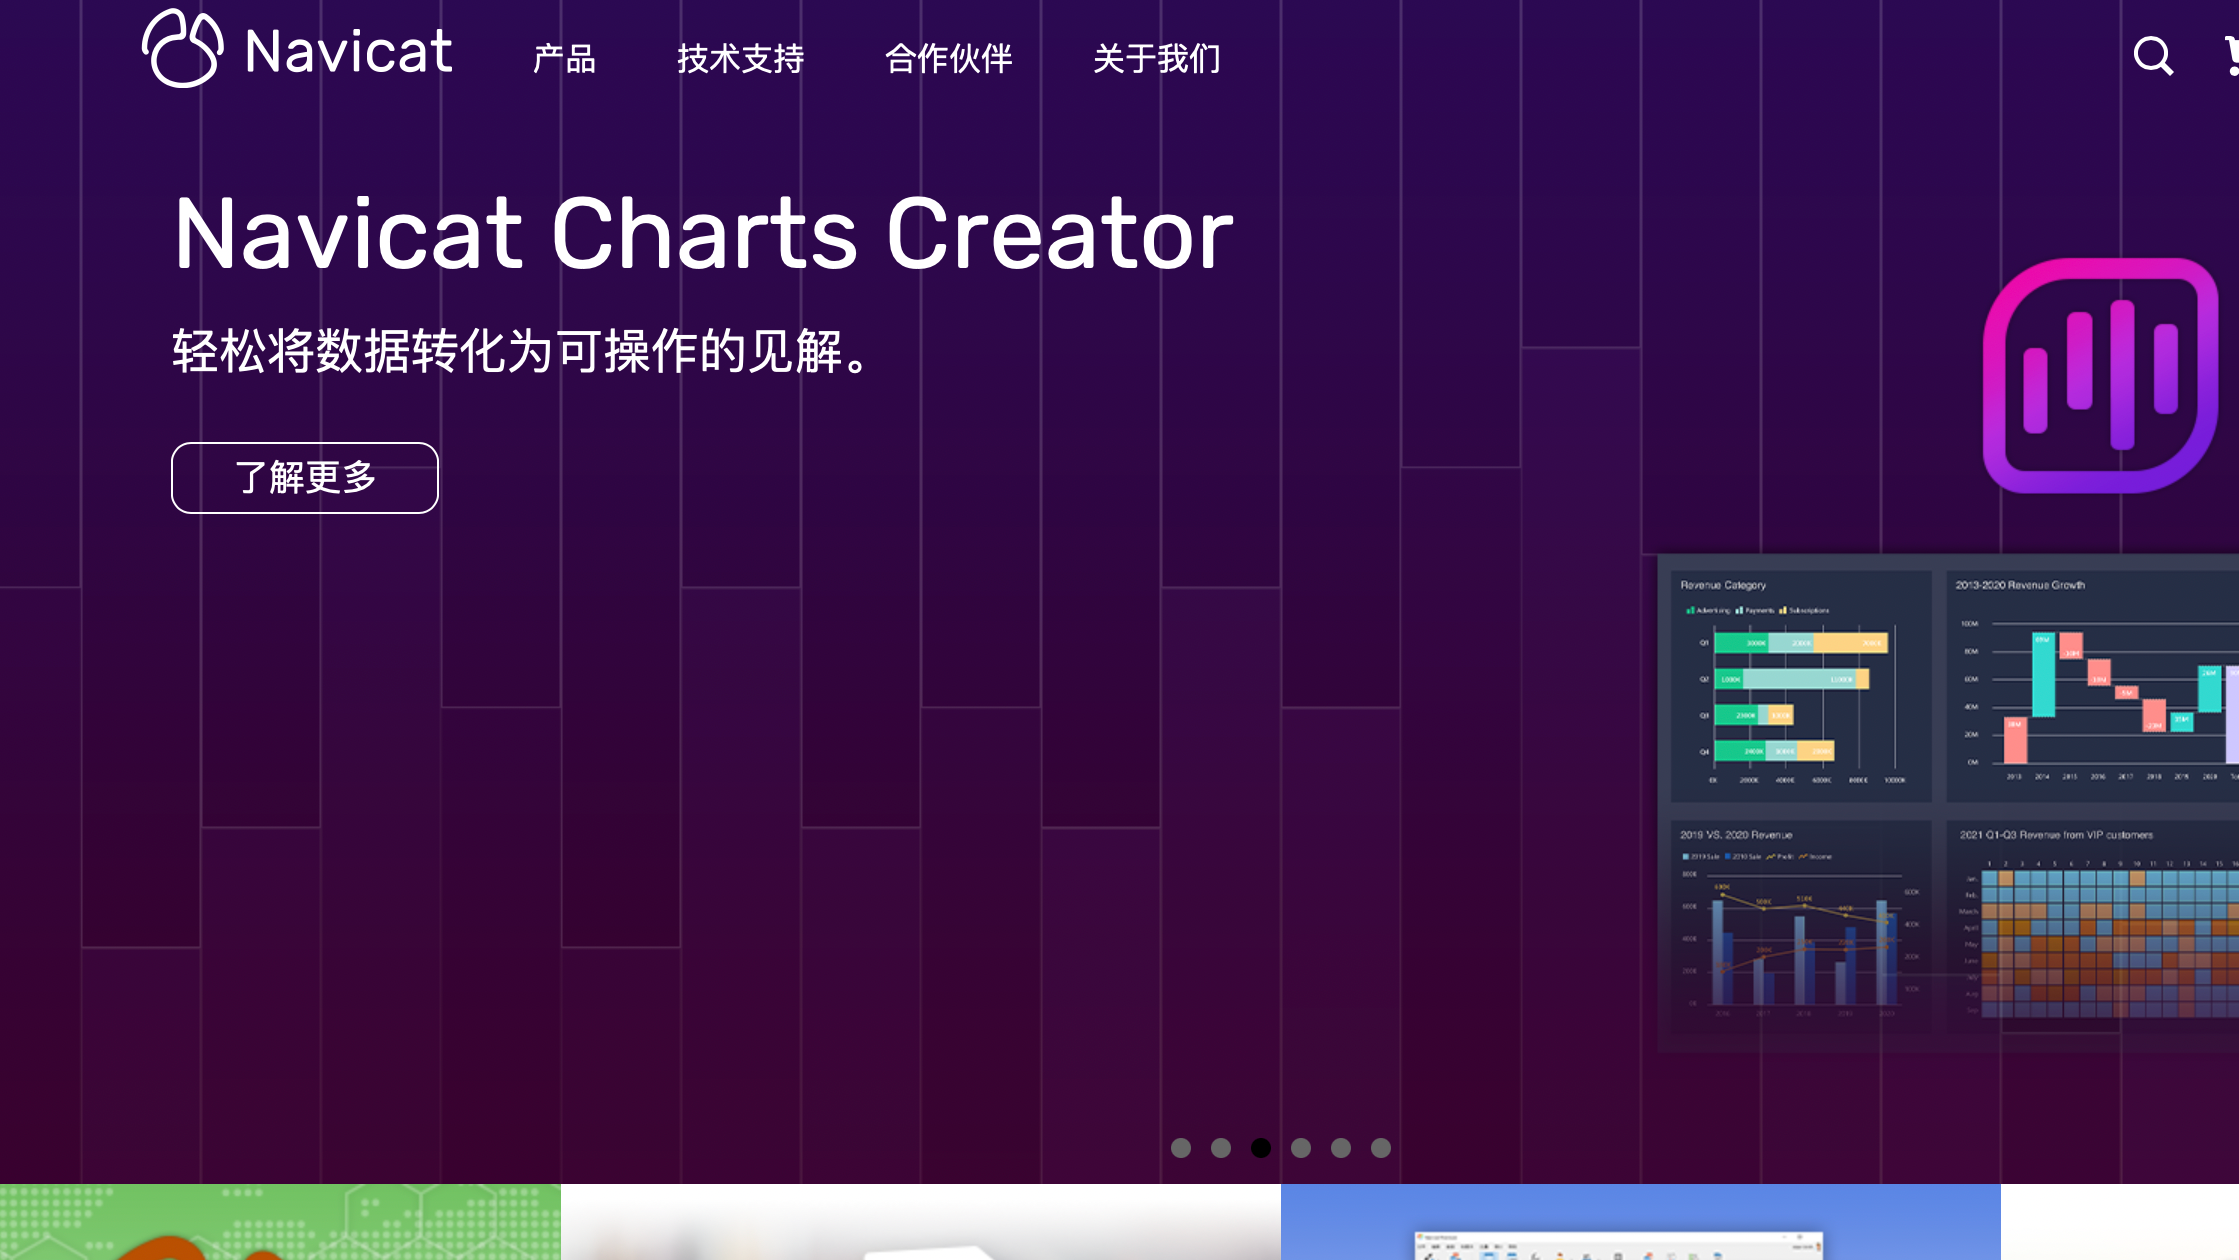Open the 合作伙伴 menu
This screenshot has width=2239, height=1260.
[x=948, y=59]
